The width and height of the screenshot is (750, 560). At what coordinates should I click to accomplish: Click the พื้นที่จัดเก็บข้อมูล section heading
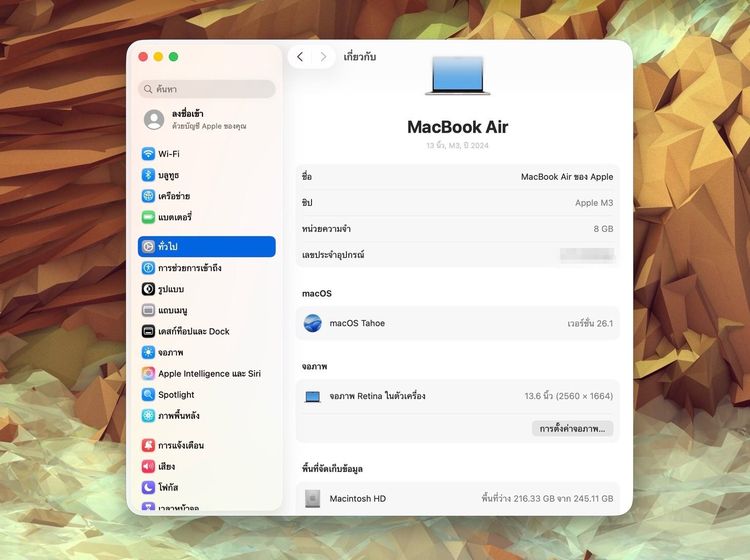(332, 469)
